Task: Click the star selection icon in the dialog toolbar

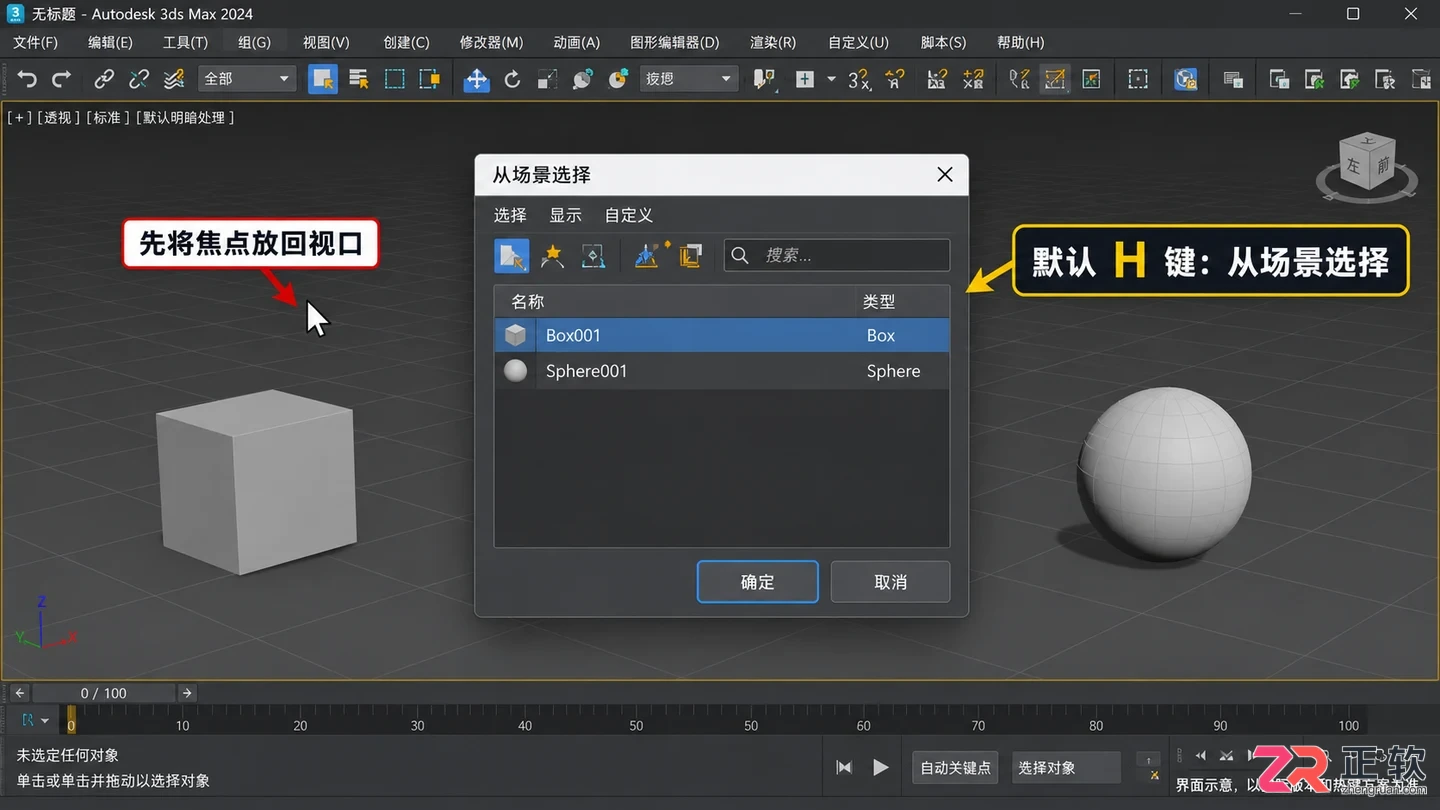Action: [x=552, y=256]
